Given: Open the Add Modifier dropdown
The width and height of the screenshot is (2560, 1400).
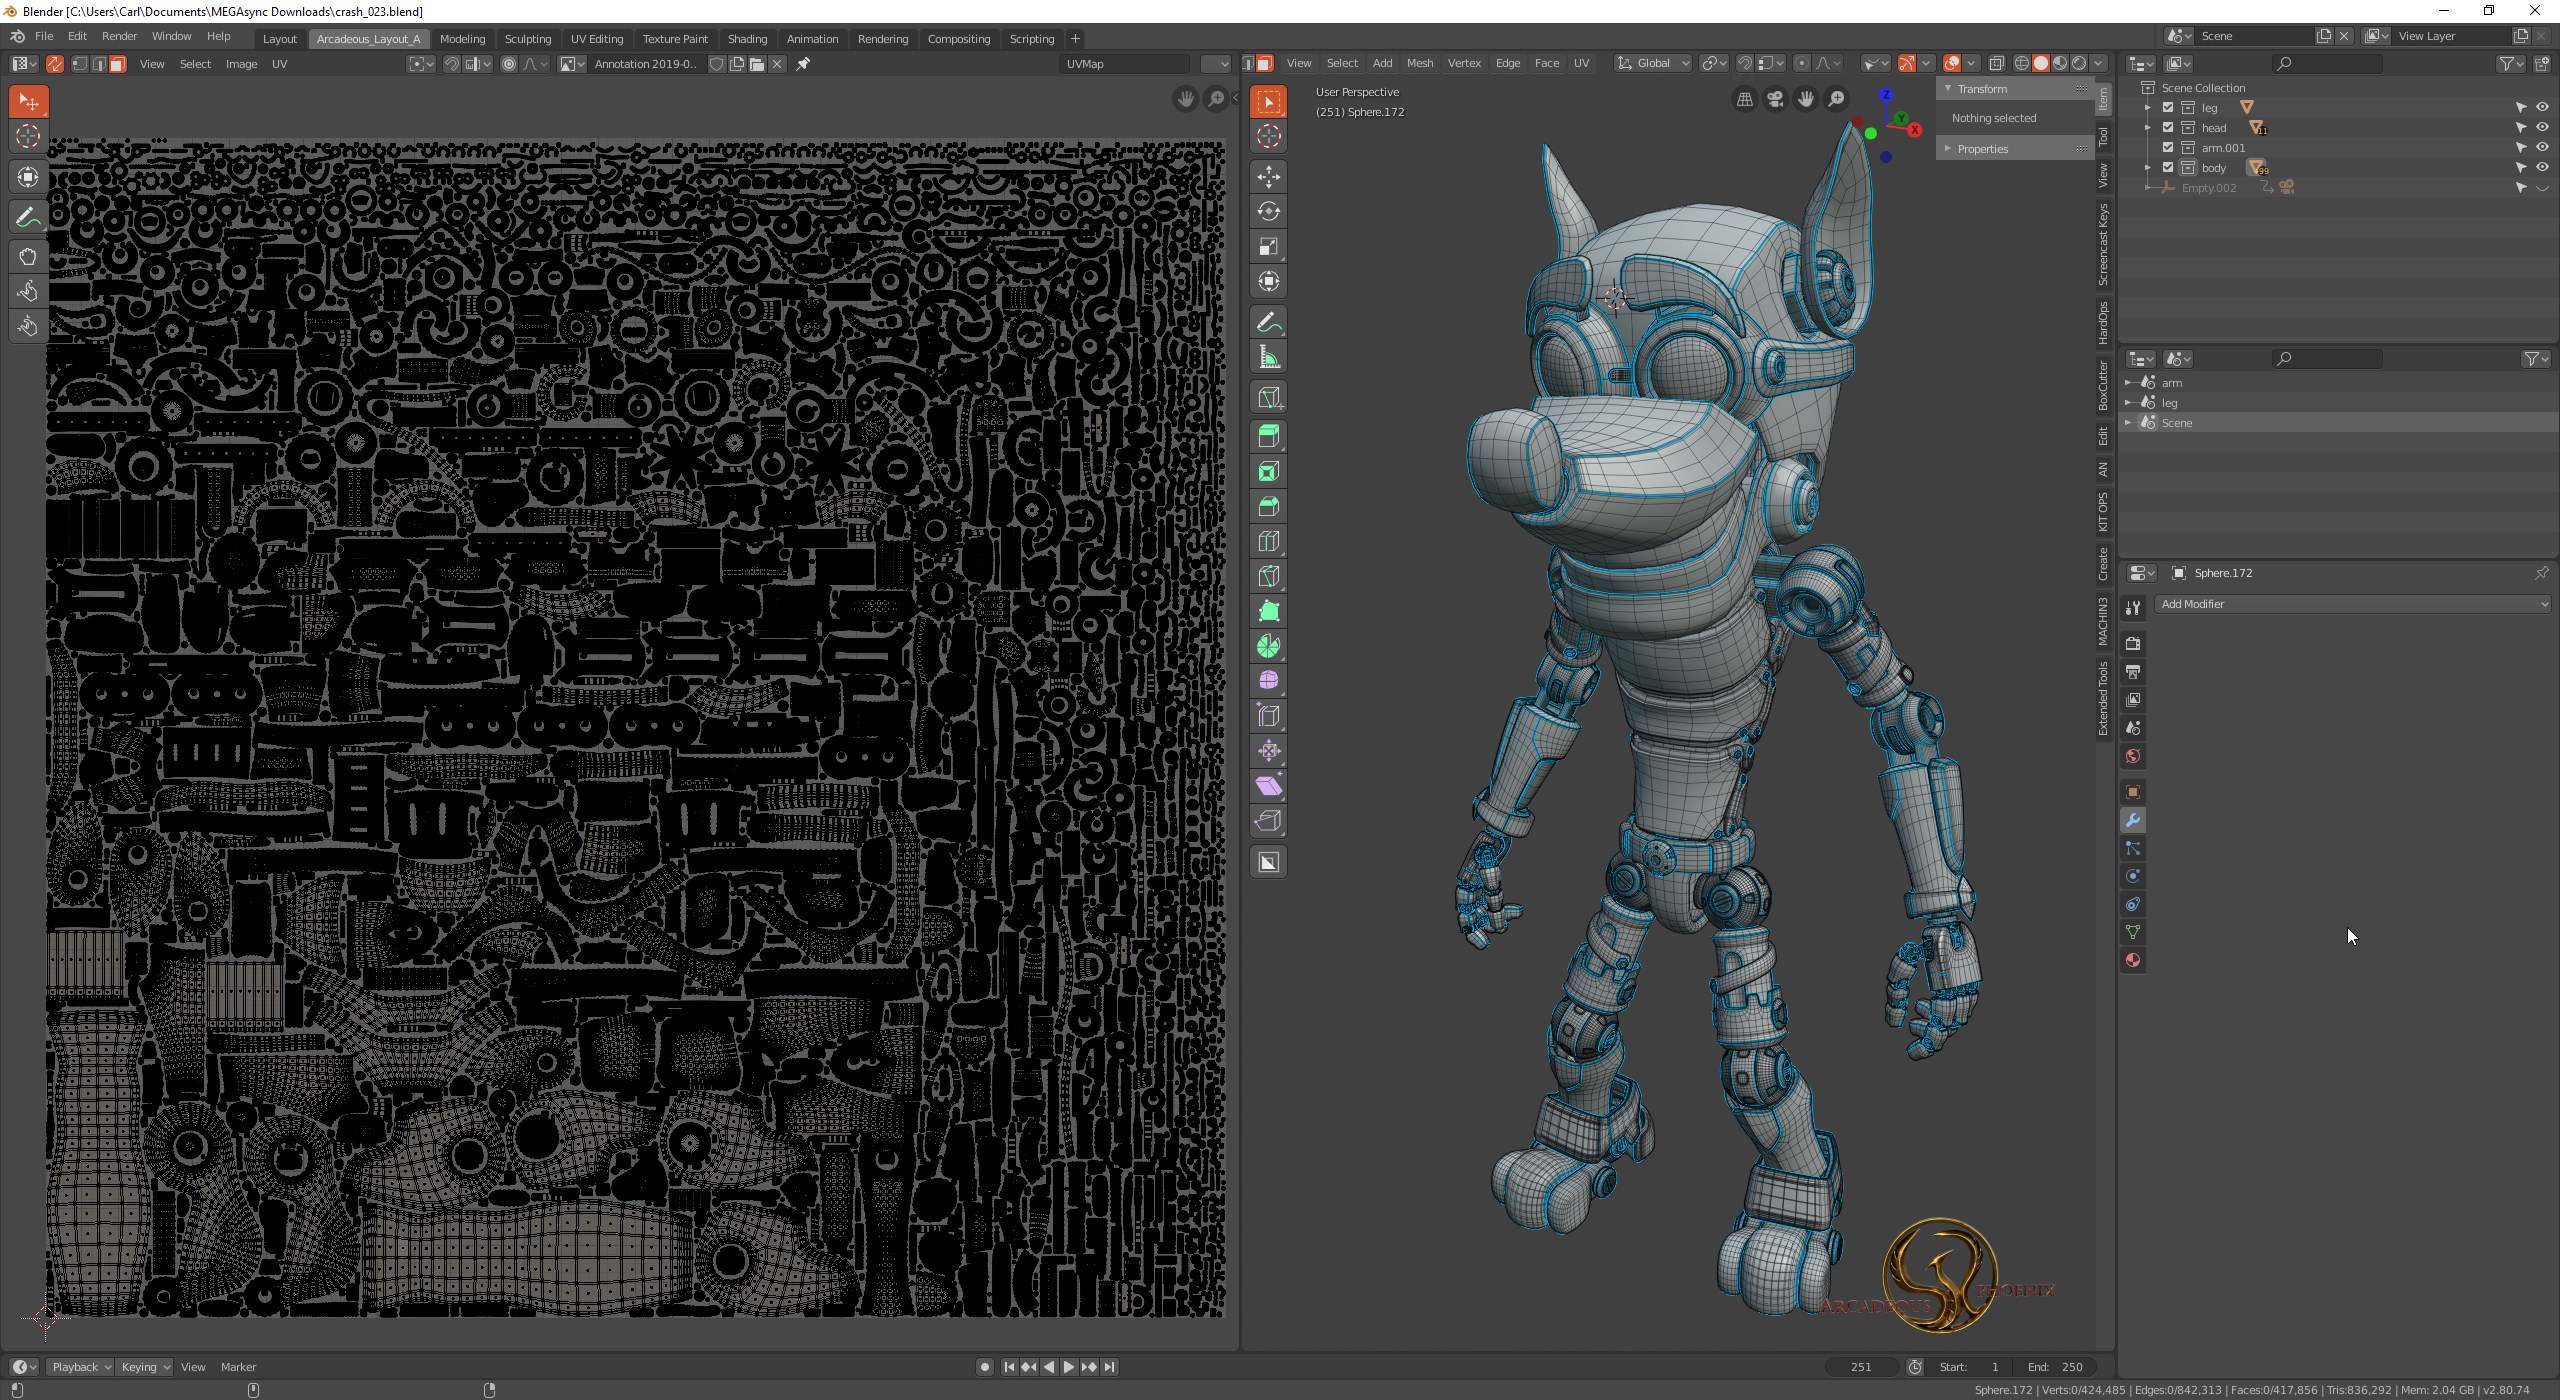Looking at the screenshot, I should [x=2352, y=604].
